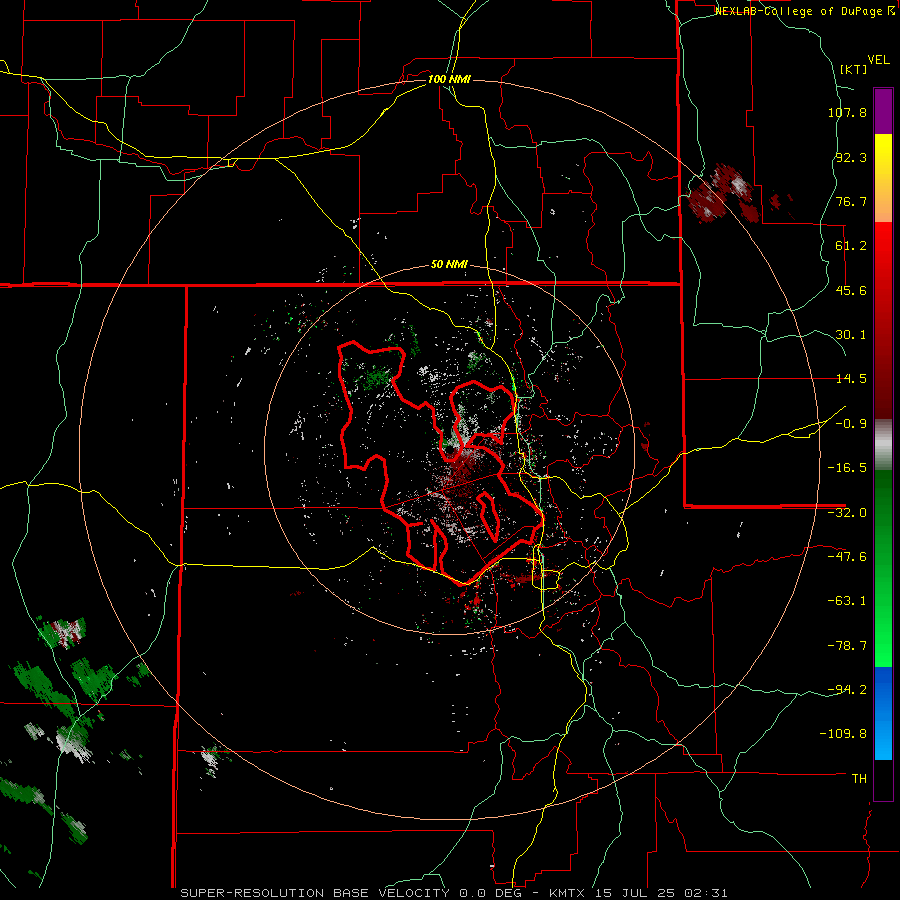Select the 45.6 knot scale value
This screenshot has height=900, width=900.
click(851, 290)
